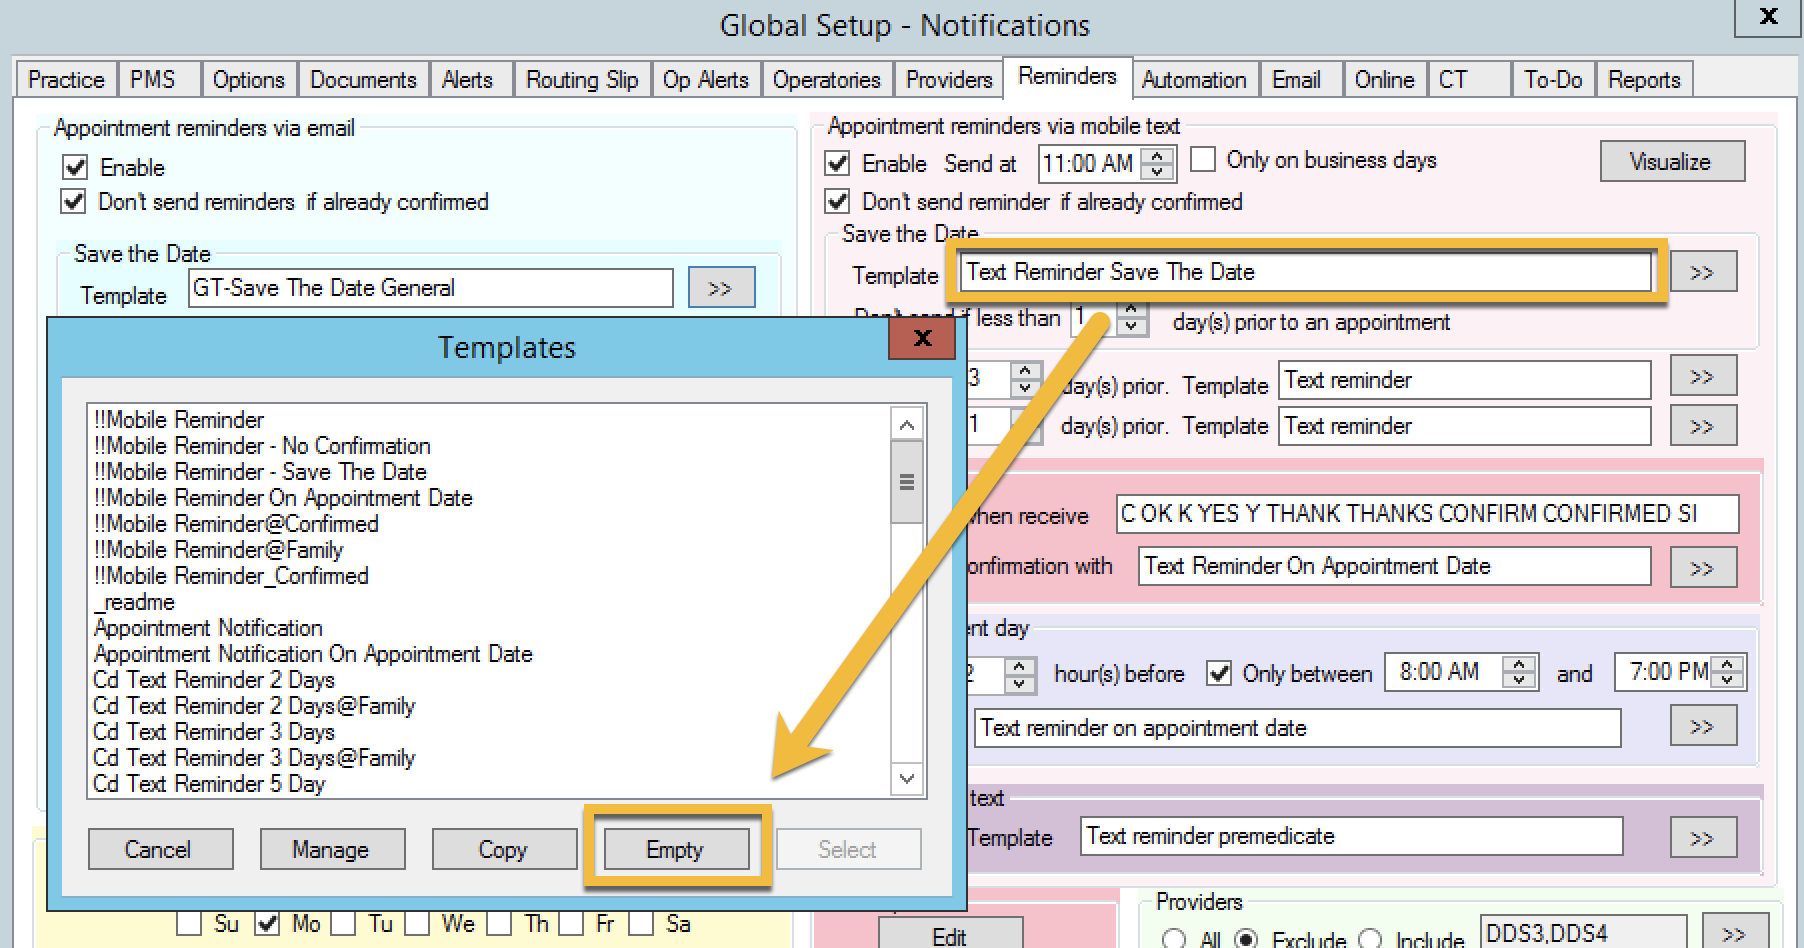Select '!!Mobile Reminder - Save The Date' template

[x=260, y=472]
